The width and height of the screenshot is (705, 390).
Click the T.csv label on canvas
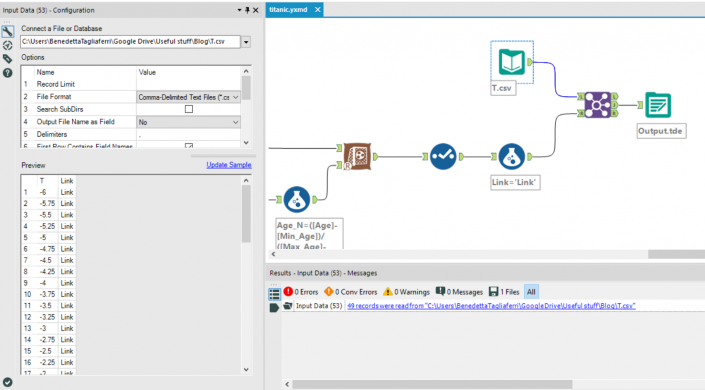pyautogui.click(x=502, y=88)
